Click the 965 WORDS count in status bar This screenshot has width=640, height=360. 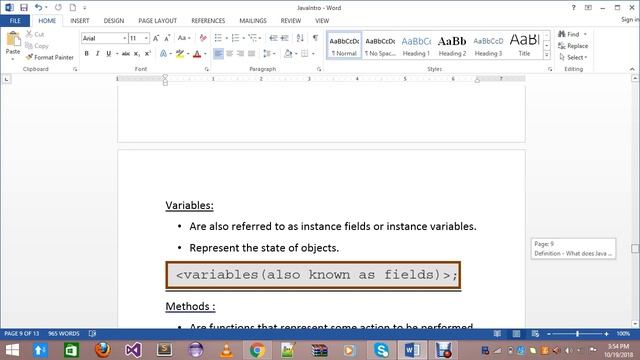point(64,333)
